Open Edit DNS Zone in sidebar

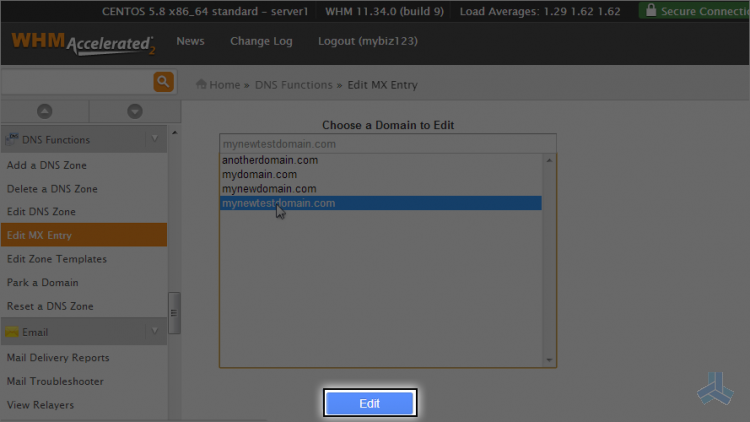[x=41, y=212]
